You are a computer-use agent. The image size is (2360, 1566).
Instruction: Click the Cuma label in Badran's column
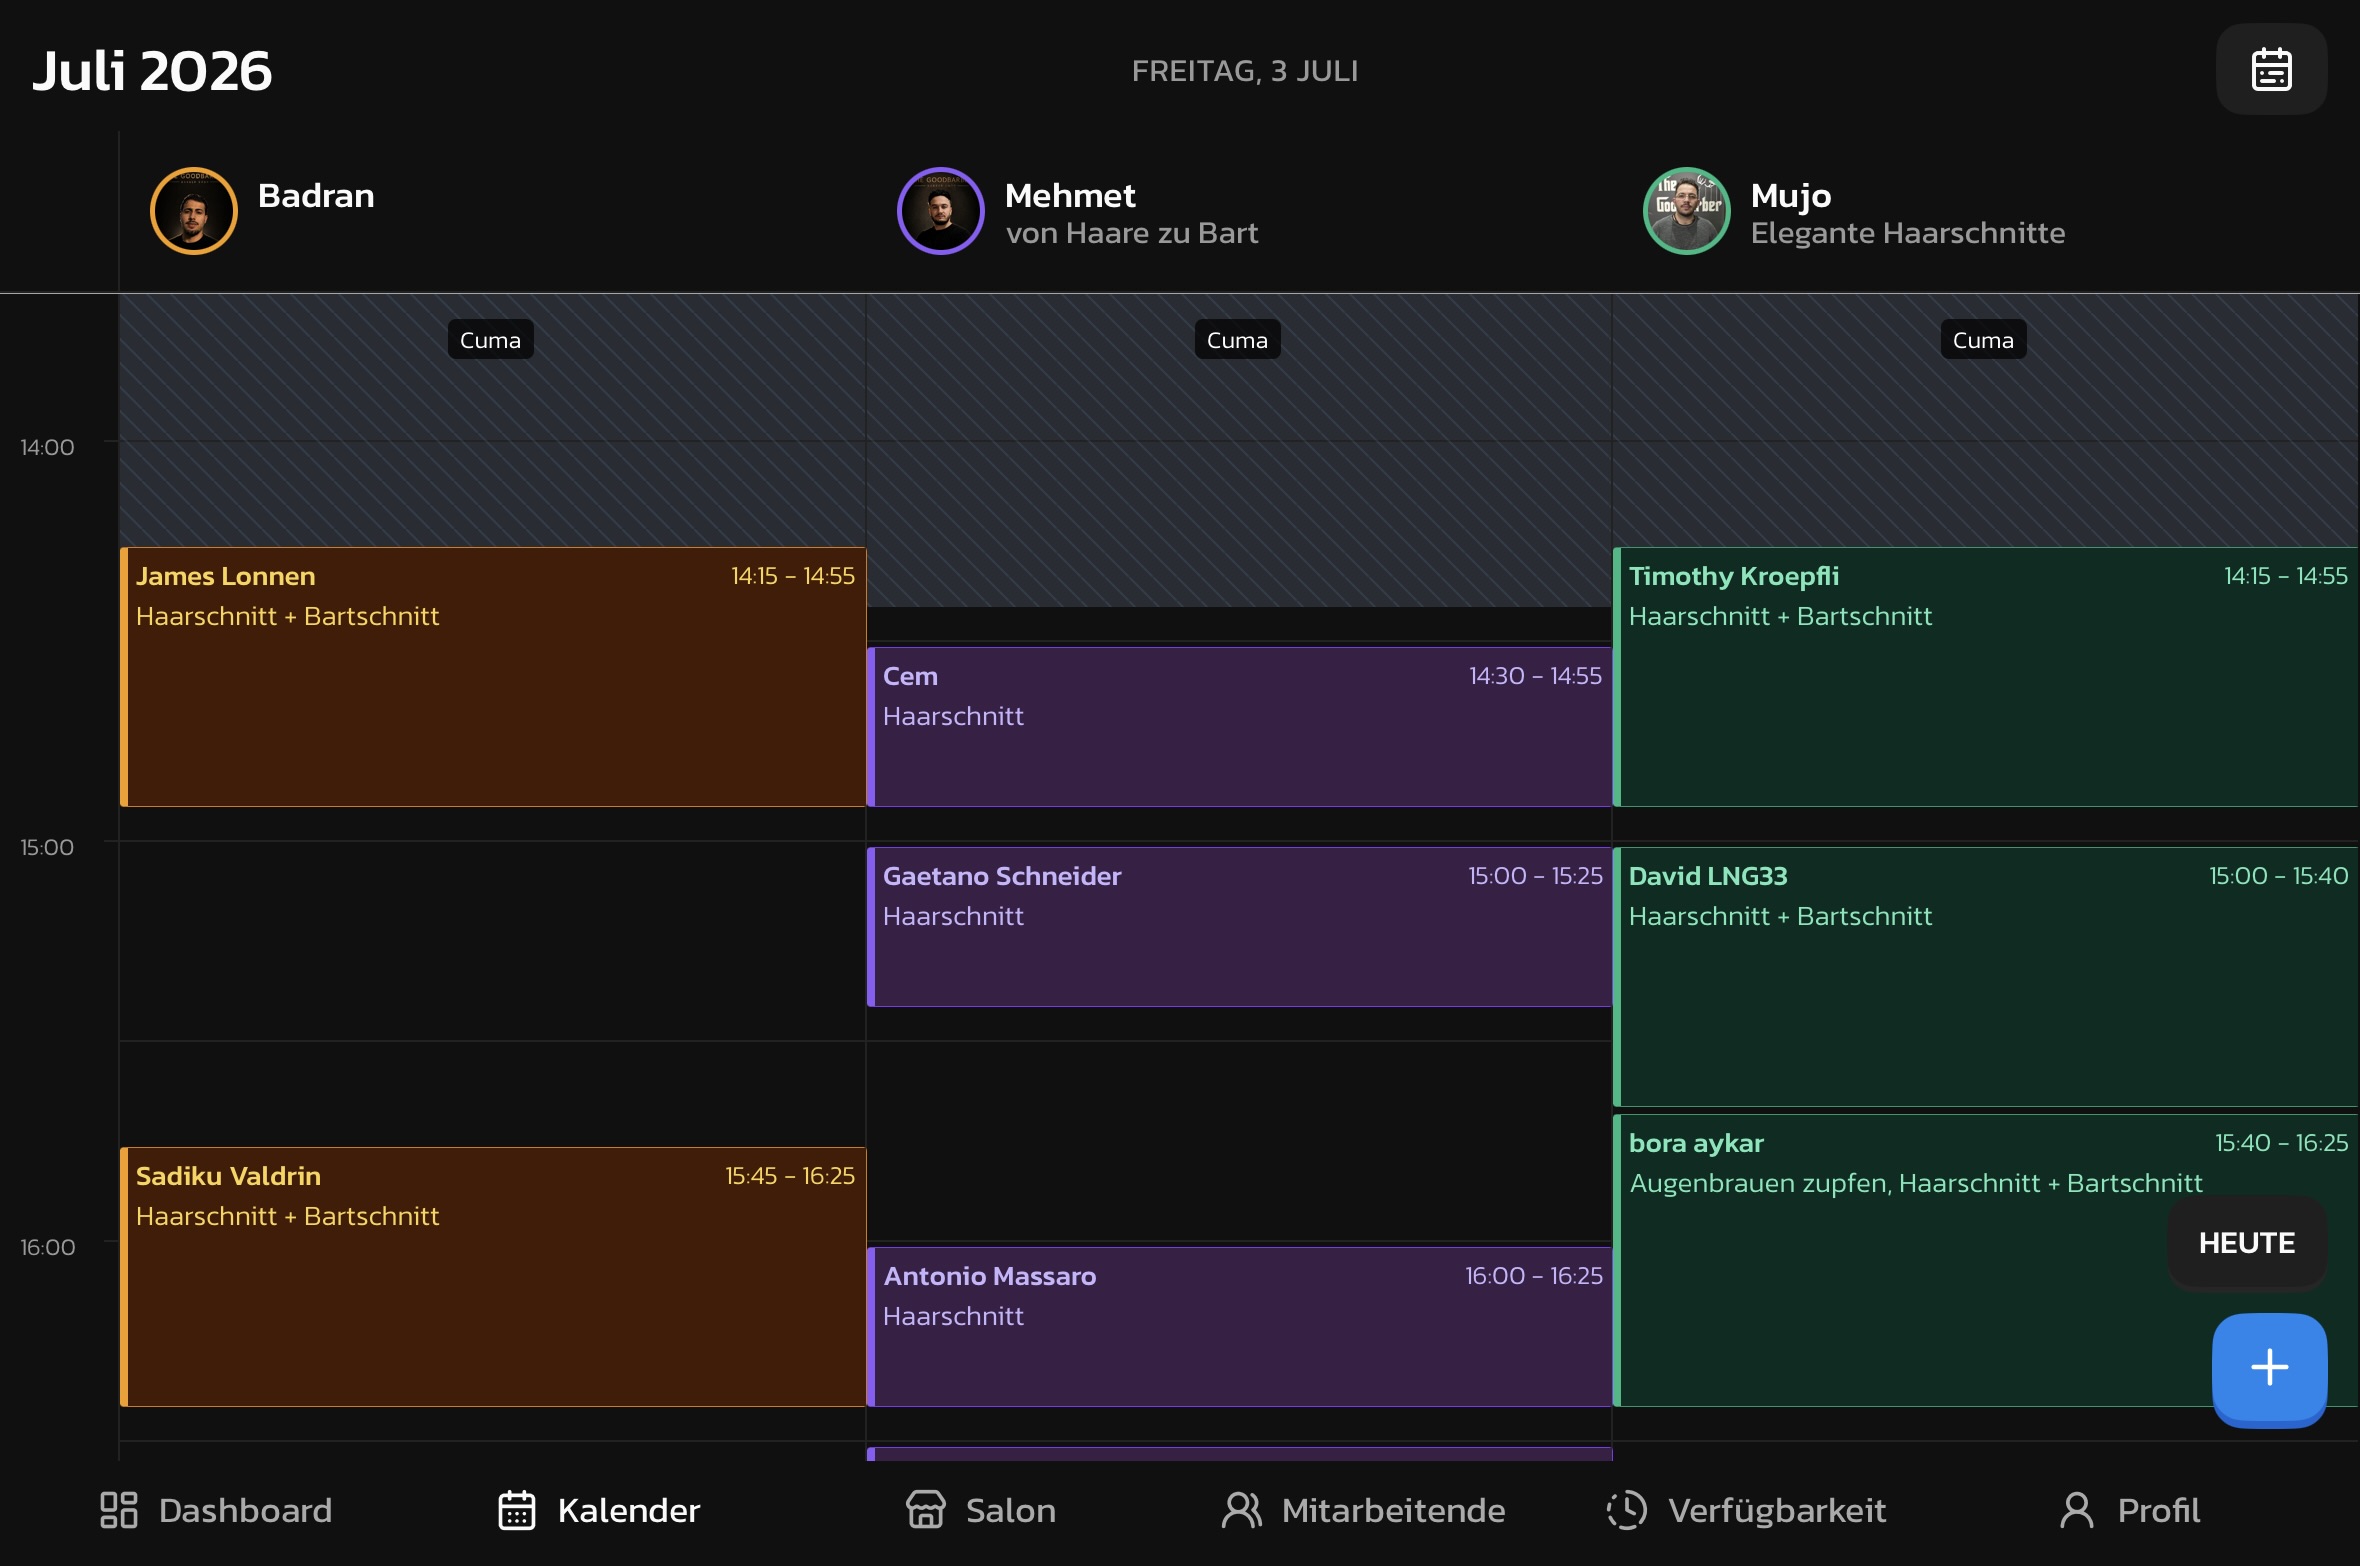click(490, 340)
